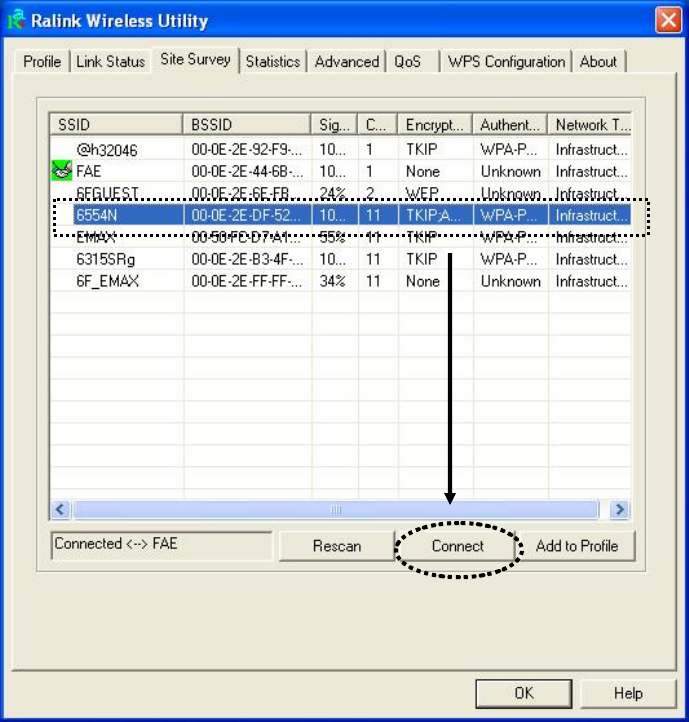This screenshot has height=722, width=689.
Task: Click the WPA-P... cell in 6315SRg row
Action: click(508, 259)
